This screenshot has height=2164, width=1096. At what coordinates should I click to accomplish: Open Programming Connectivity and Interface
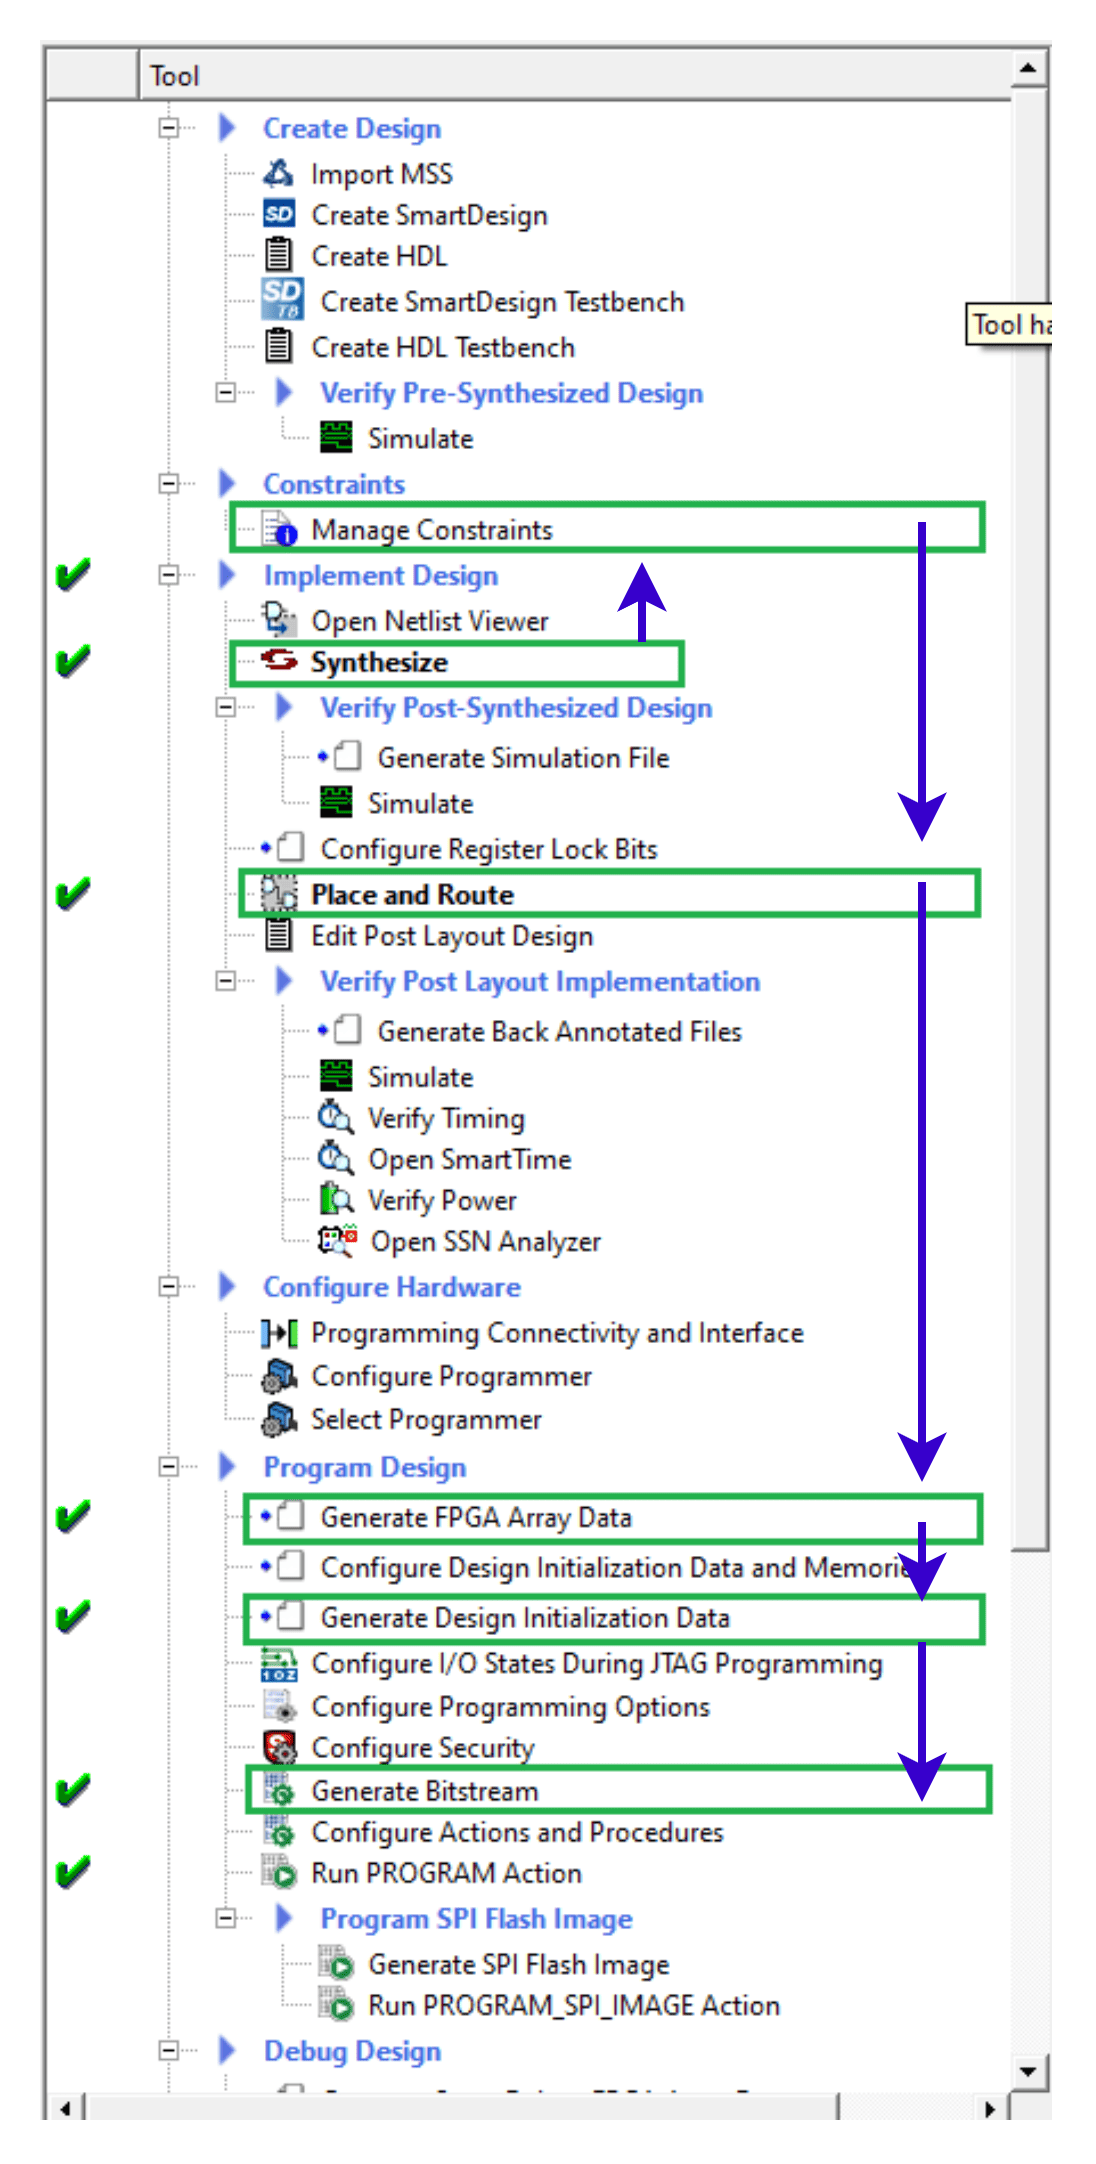[x=557, y=1333]
